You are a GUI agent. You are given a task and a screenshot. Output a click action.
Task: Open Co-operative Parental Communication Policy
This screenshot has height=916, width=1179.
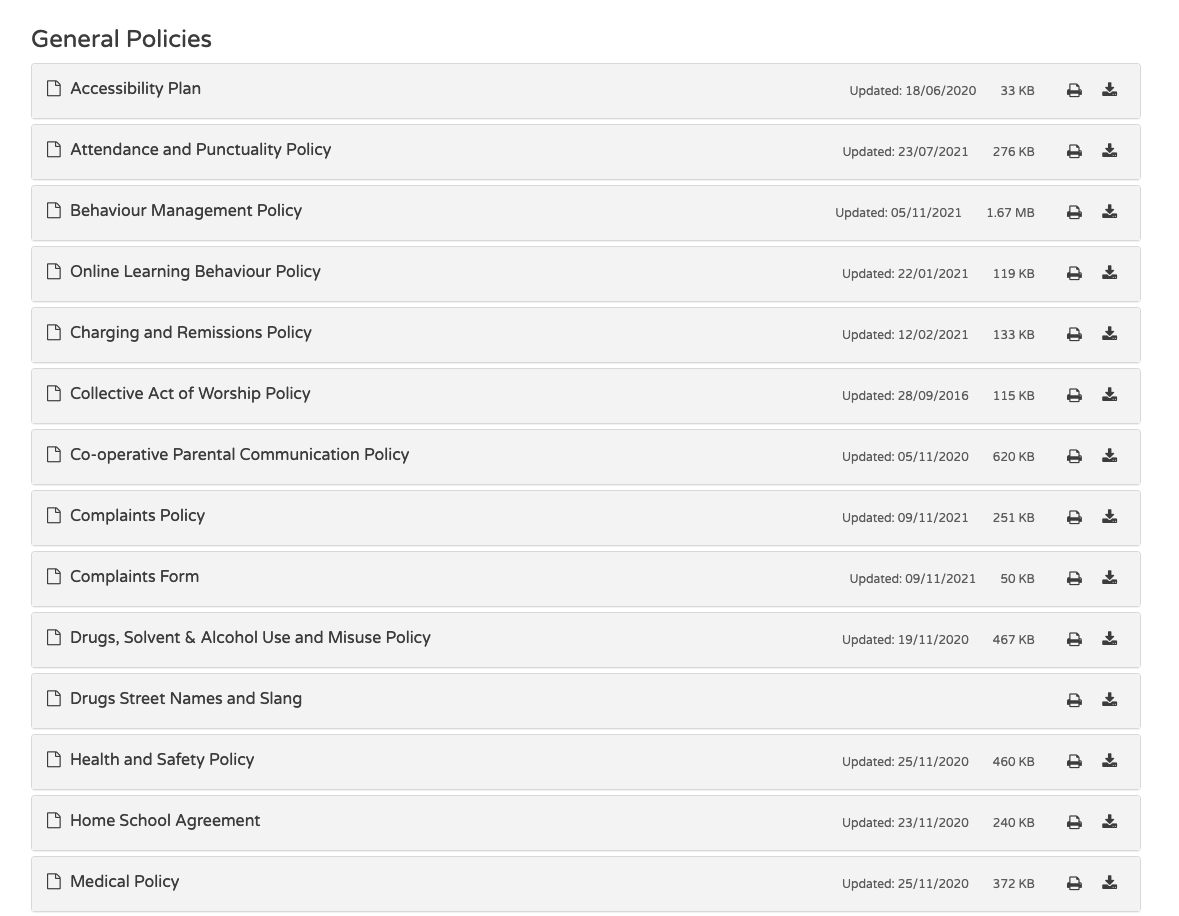tap(239, 455)
